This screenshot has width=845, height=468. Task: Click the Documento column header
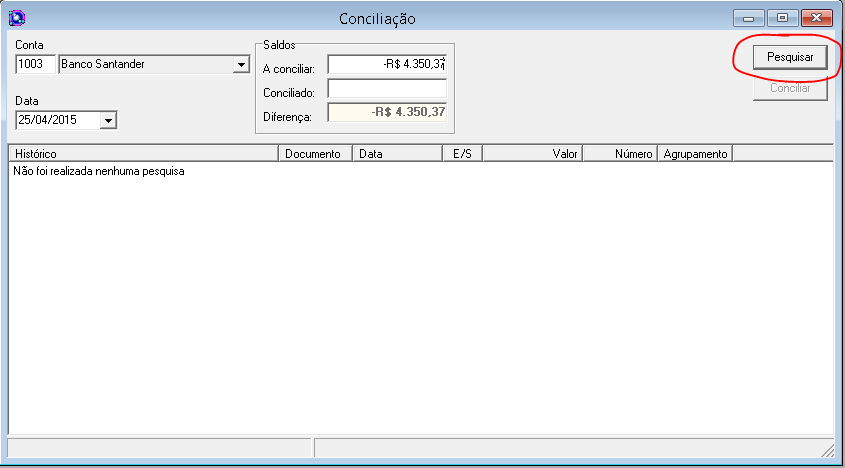coord(314,154)
